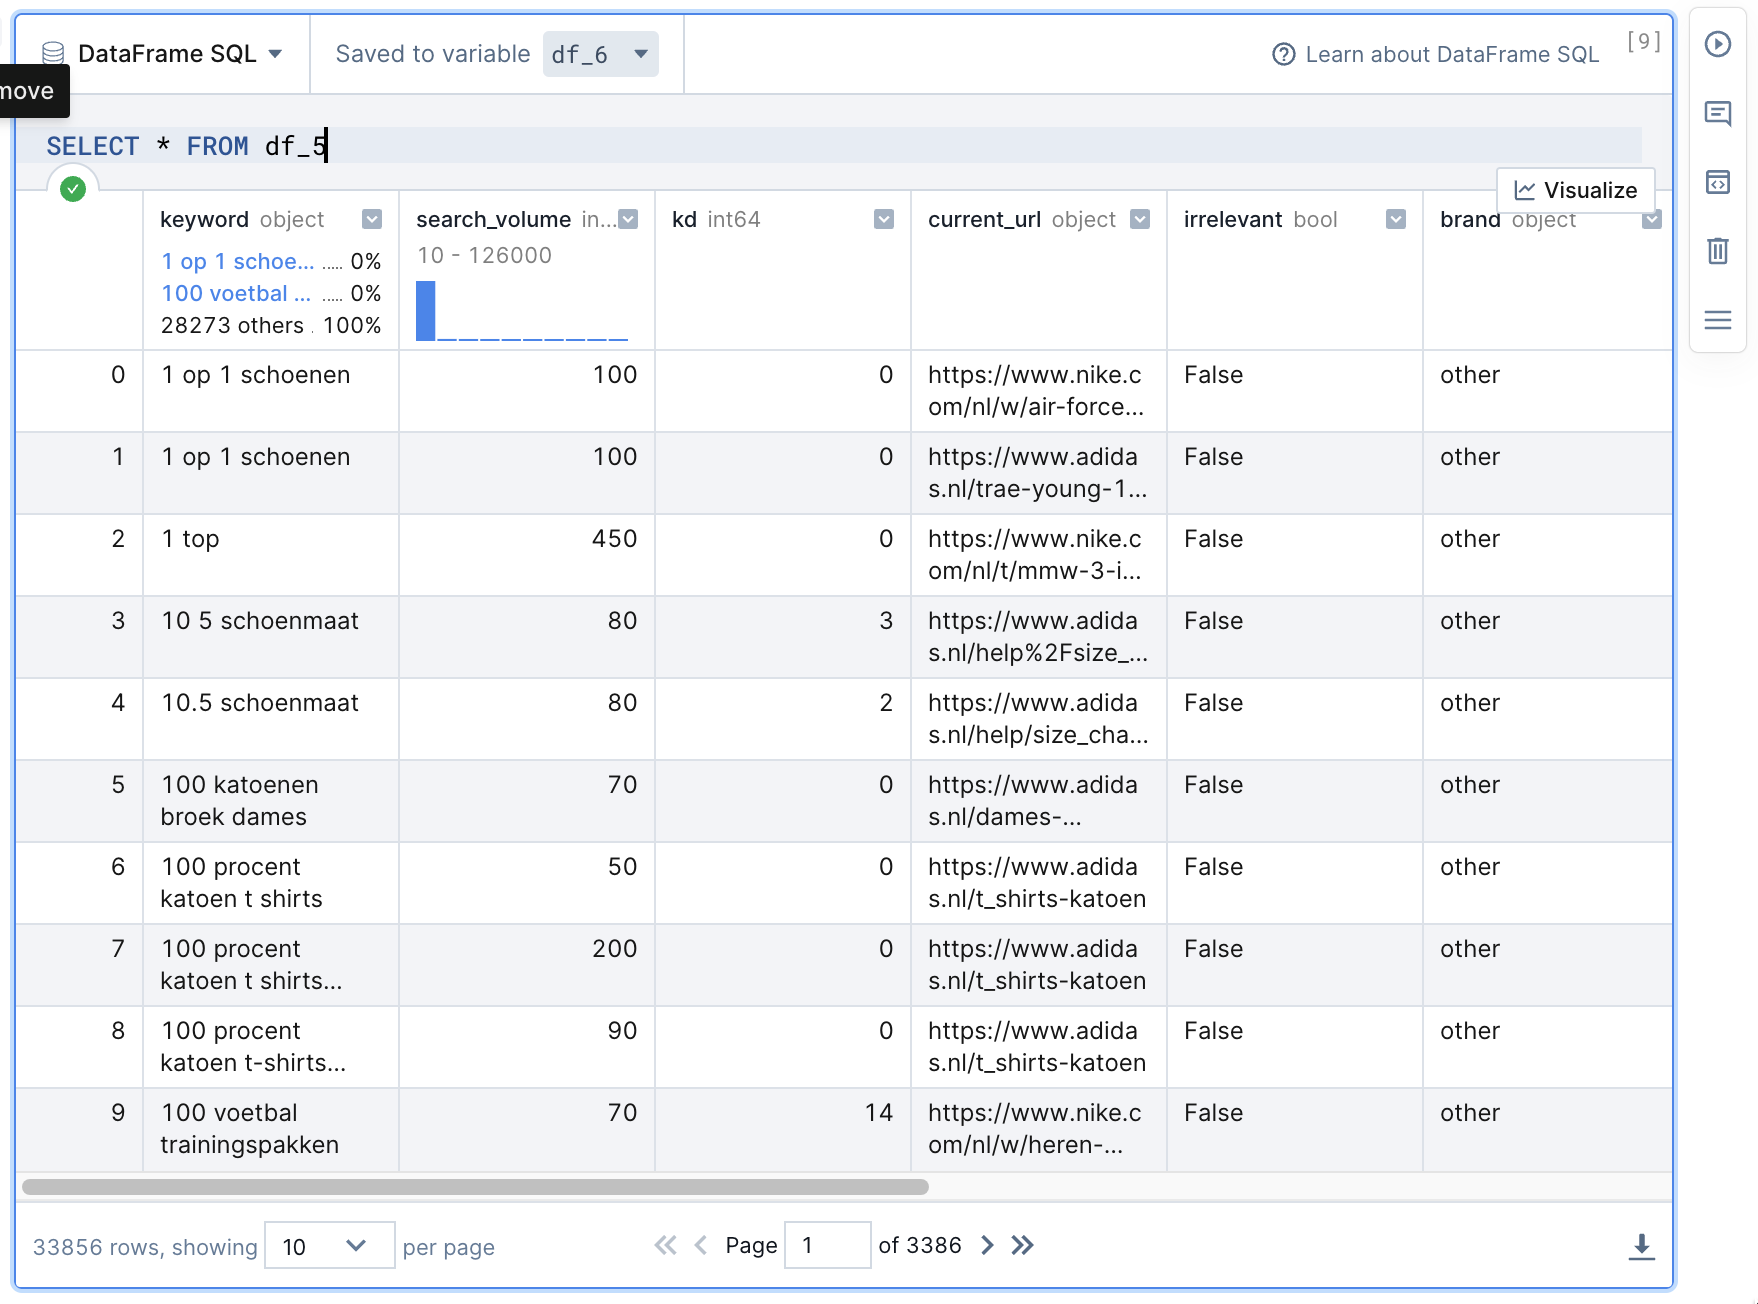
Task: Select search volume value 200
Action: [527, 965]
